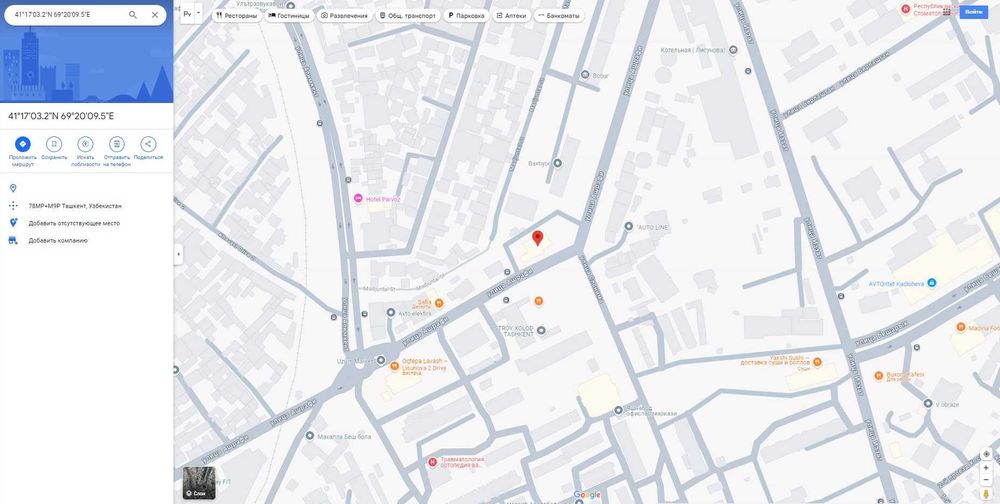Click the blue Проложить маршрут directions icon

point(22,144)
